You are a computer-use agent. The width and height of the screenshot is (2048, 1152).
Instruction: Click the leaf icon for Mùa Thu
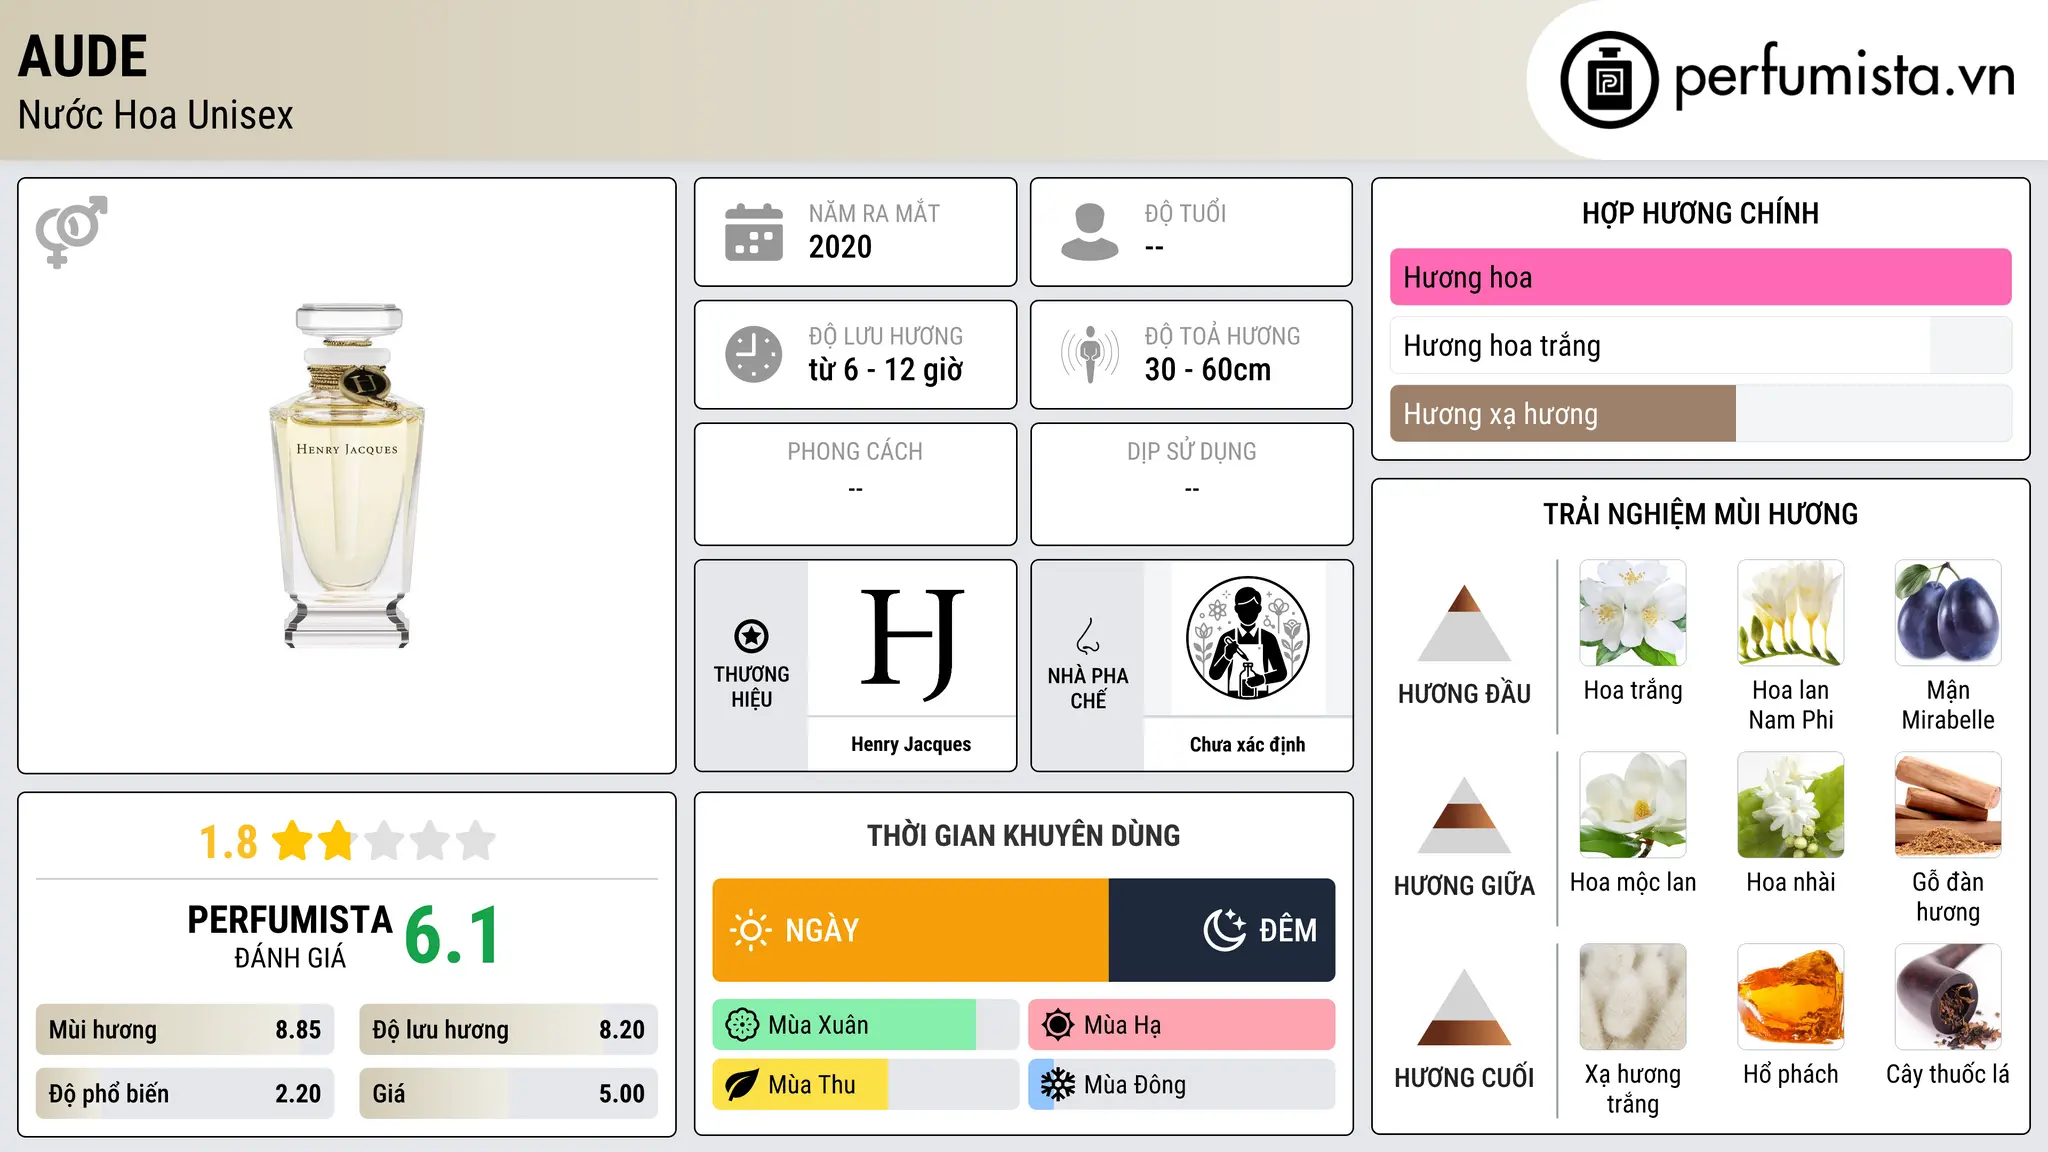tap(742, 1085)
